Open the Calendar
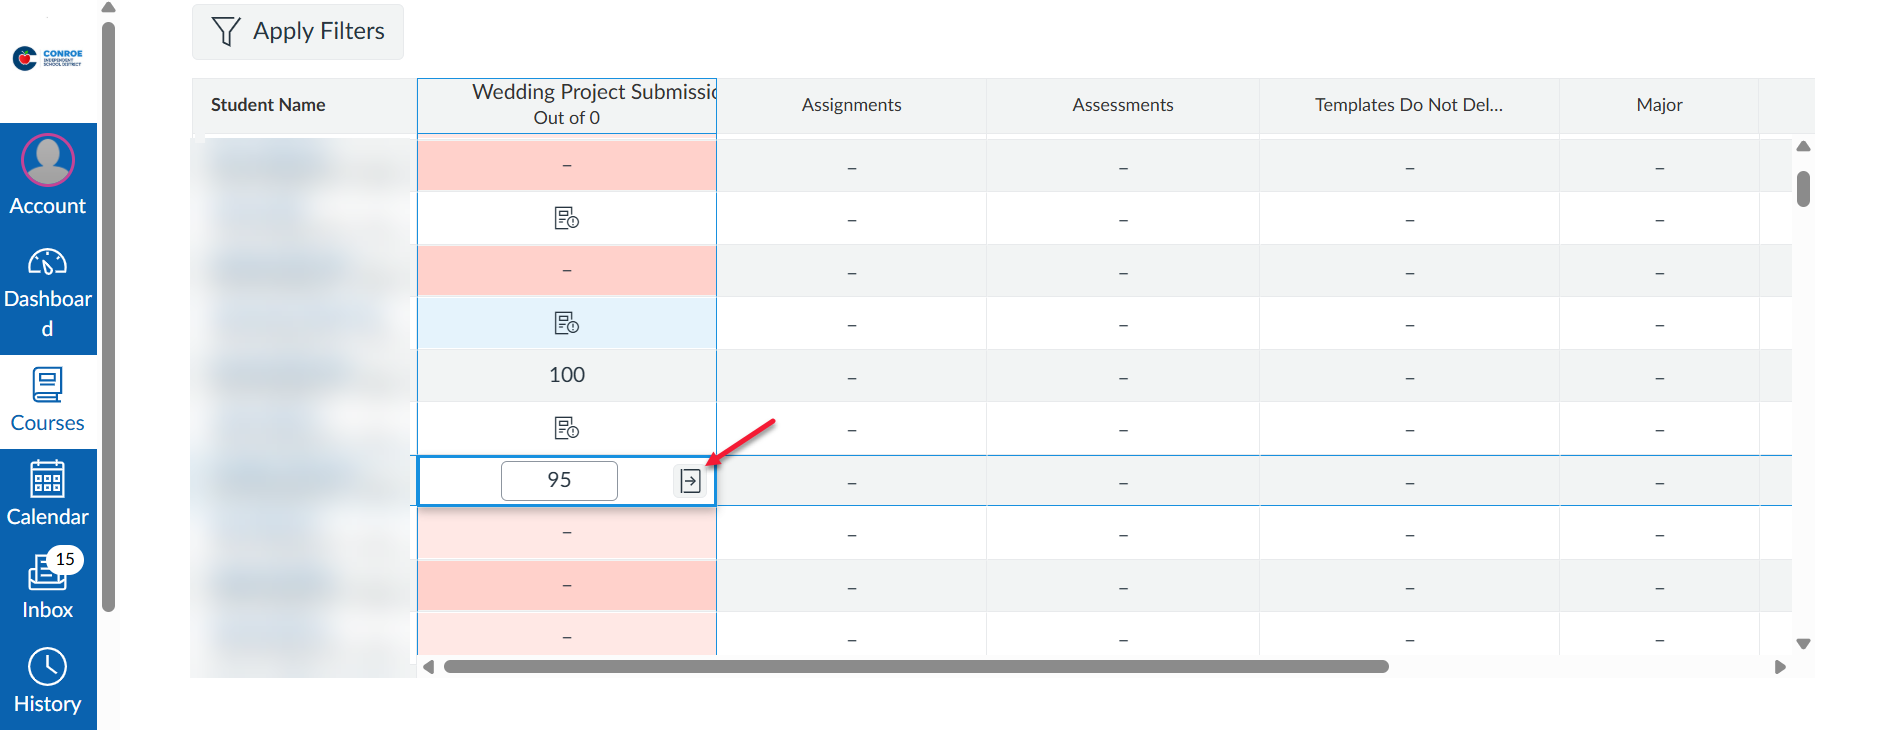This screenshot has height=730, width=1883. point(48,494)
